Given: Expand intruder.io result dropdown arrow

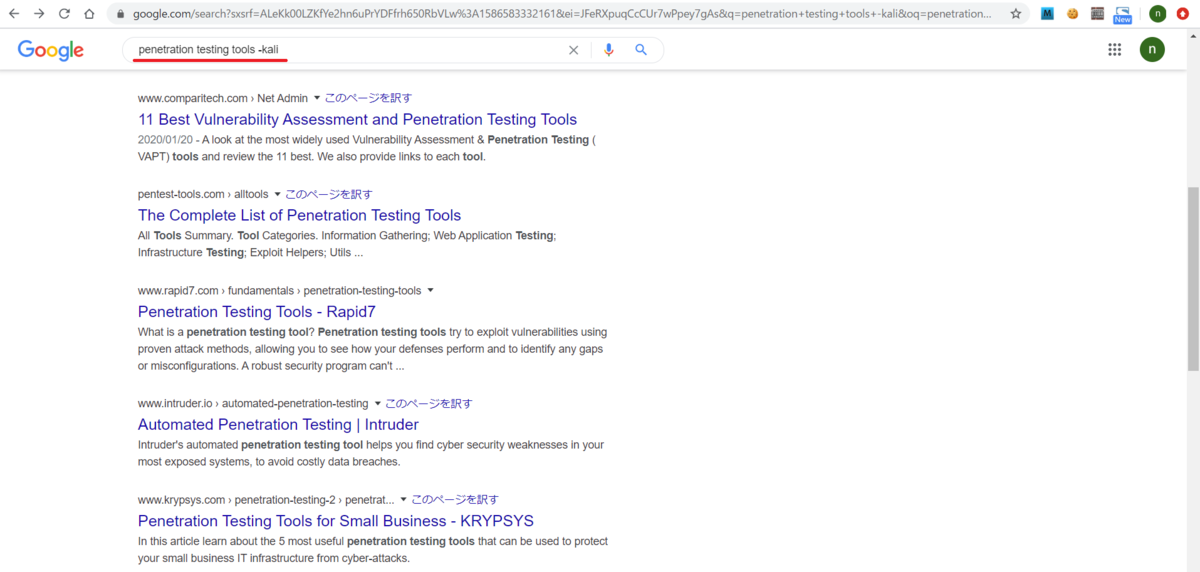Looking at the screenshot, I should click(378, 404).
